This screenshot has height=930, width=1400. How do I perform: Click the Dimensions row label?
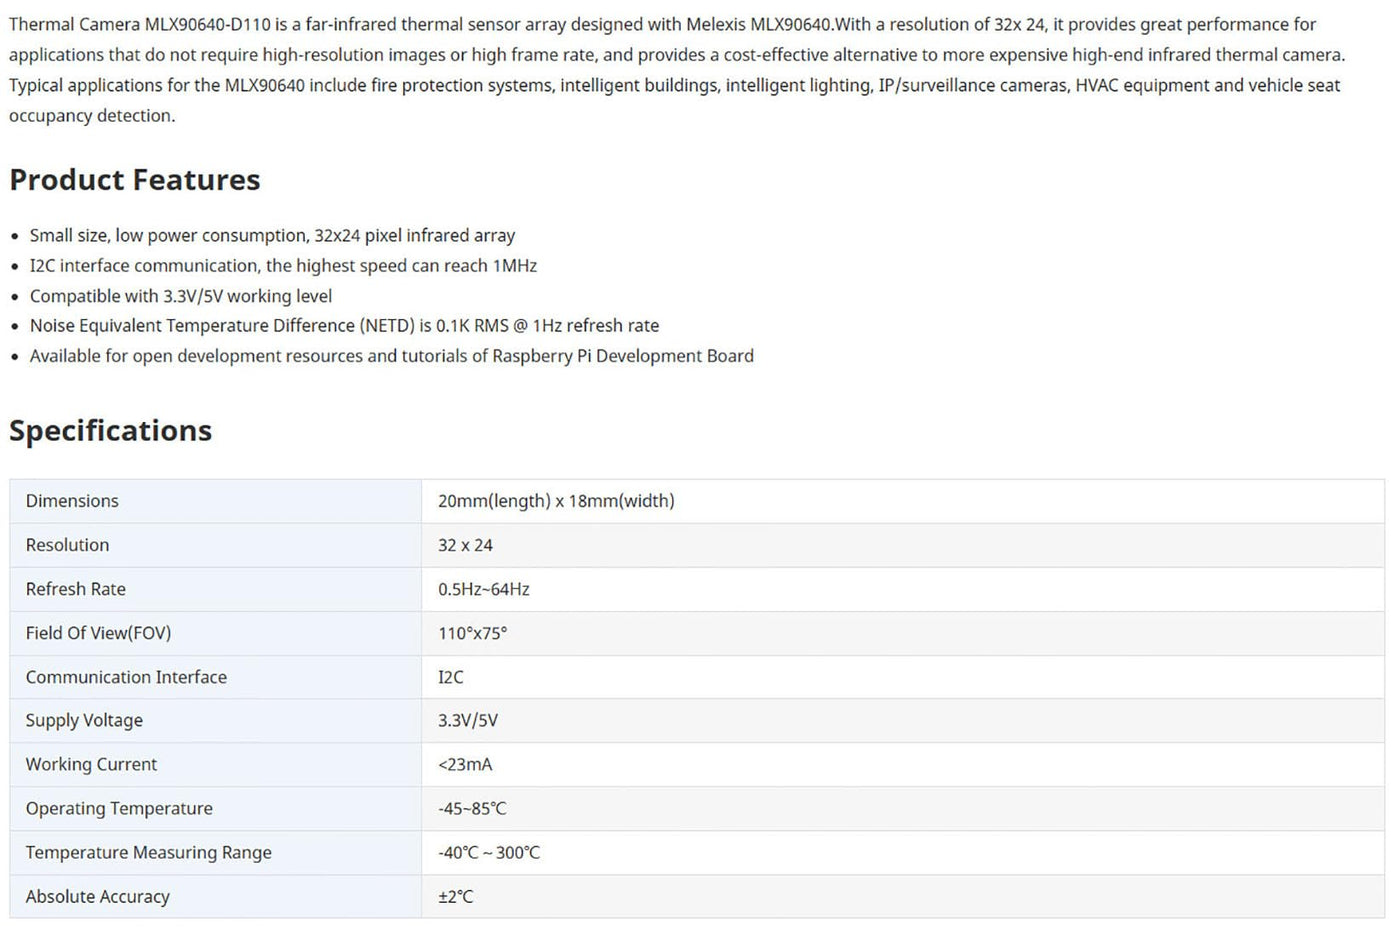coord(72,501)
